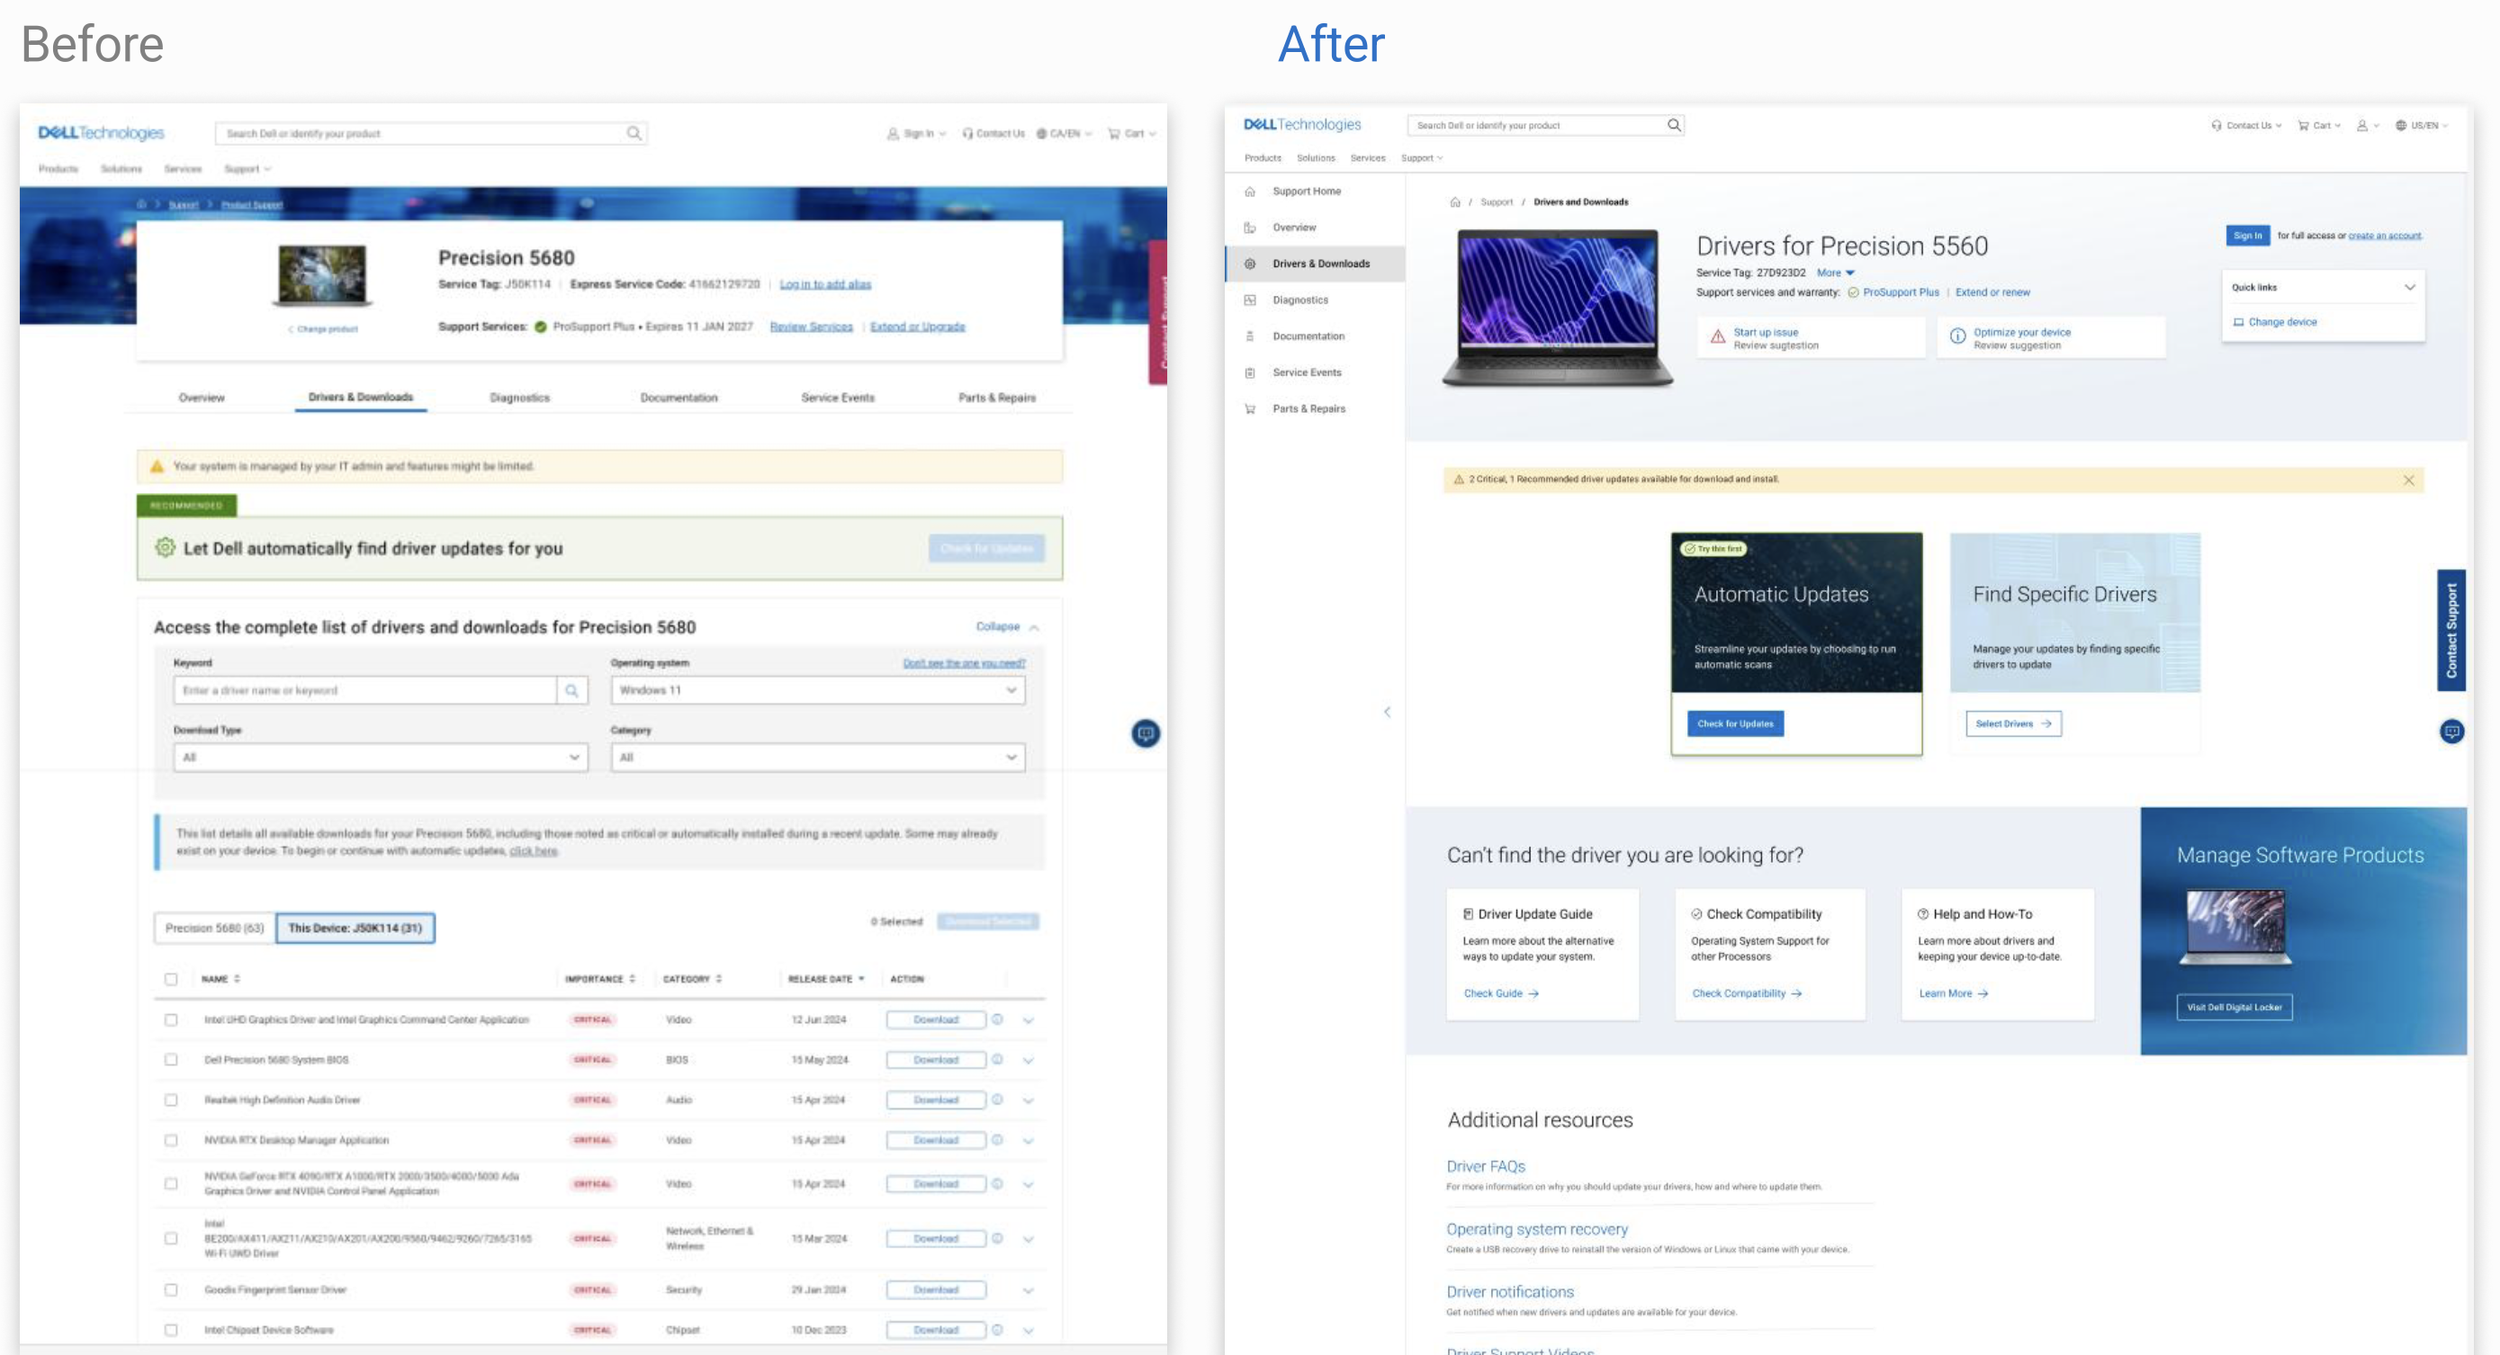Open info icon for Intel UHD Graphics Driver row
The width and height of the screenshot is (2500, 1355).
click(997, 1019)
